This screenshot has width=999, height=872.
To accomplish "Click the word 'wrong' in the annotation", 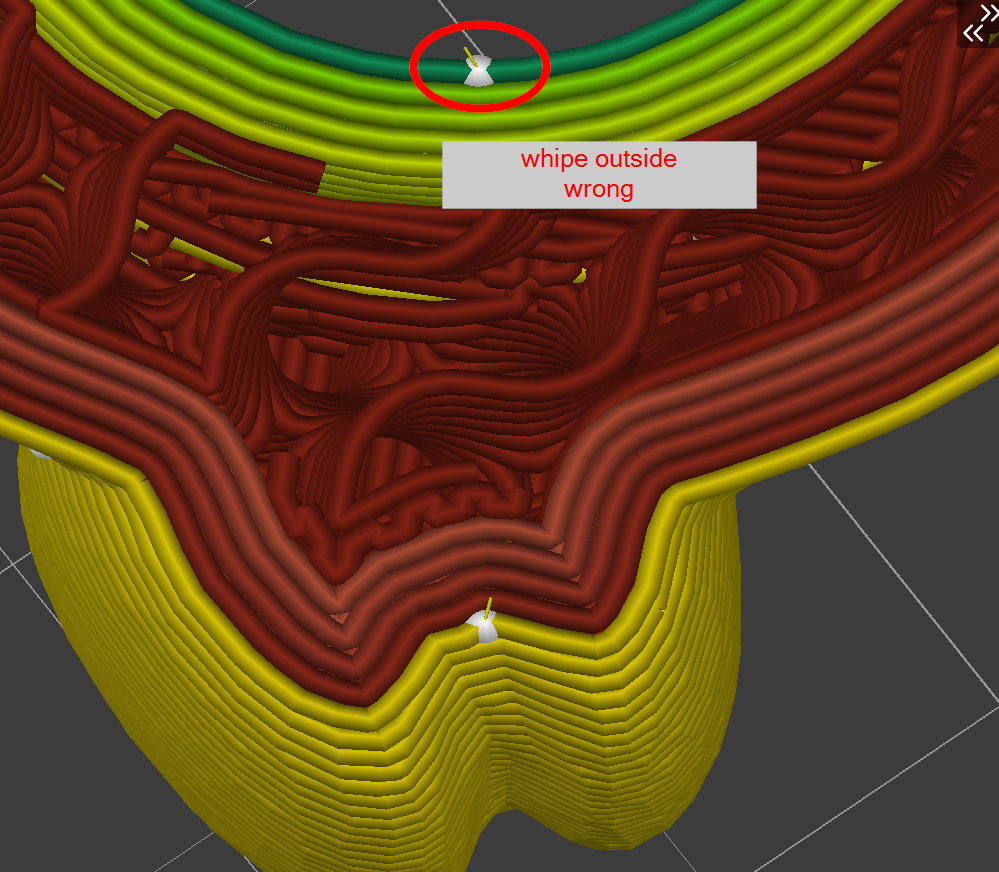I will [x=598, y=188].
